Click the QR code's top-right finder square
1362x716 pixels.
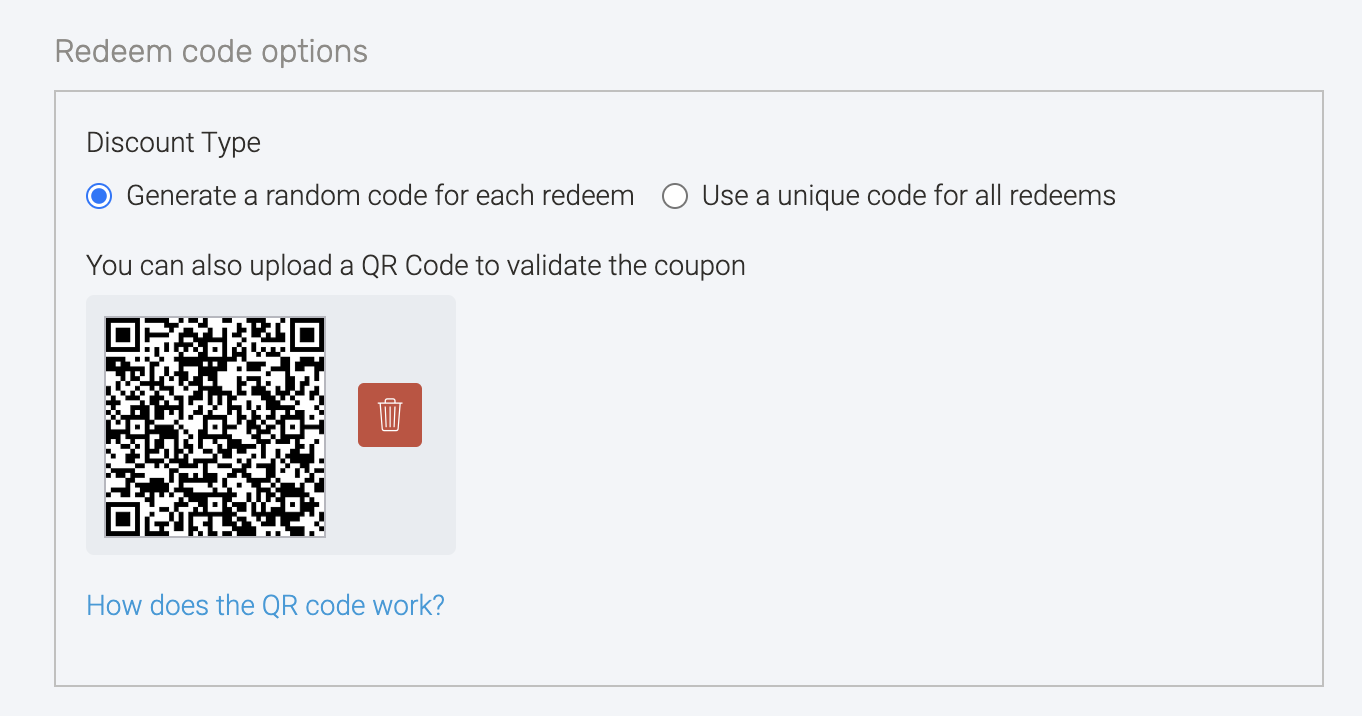click(x=307, y=335)
